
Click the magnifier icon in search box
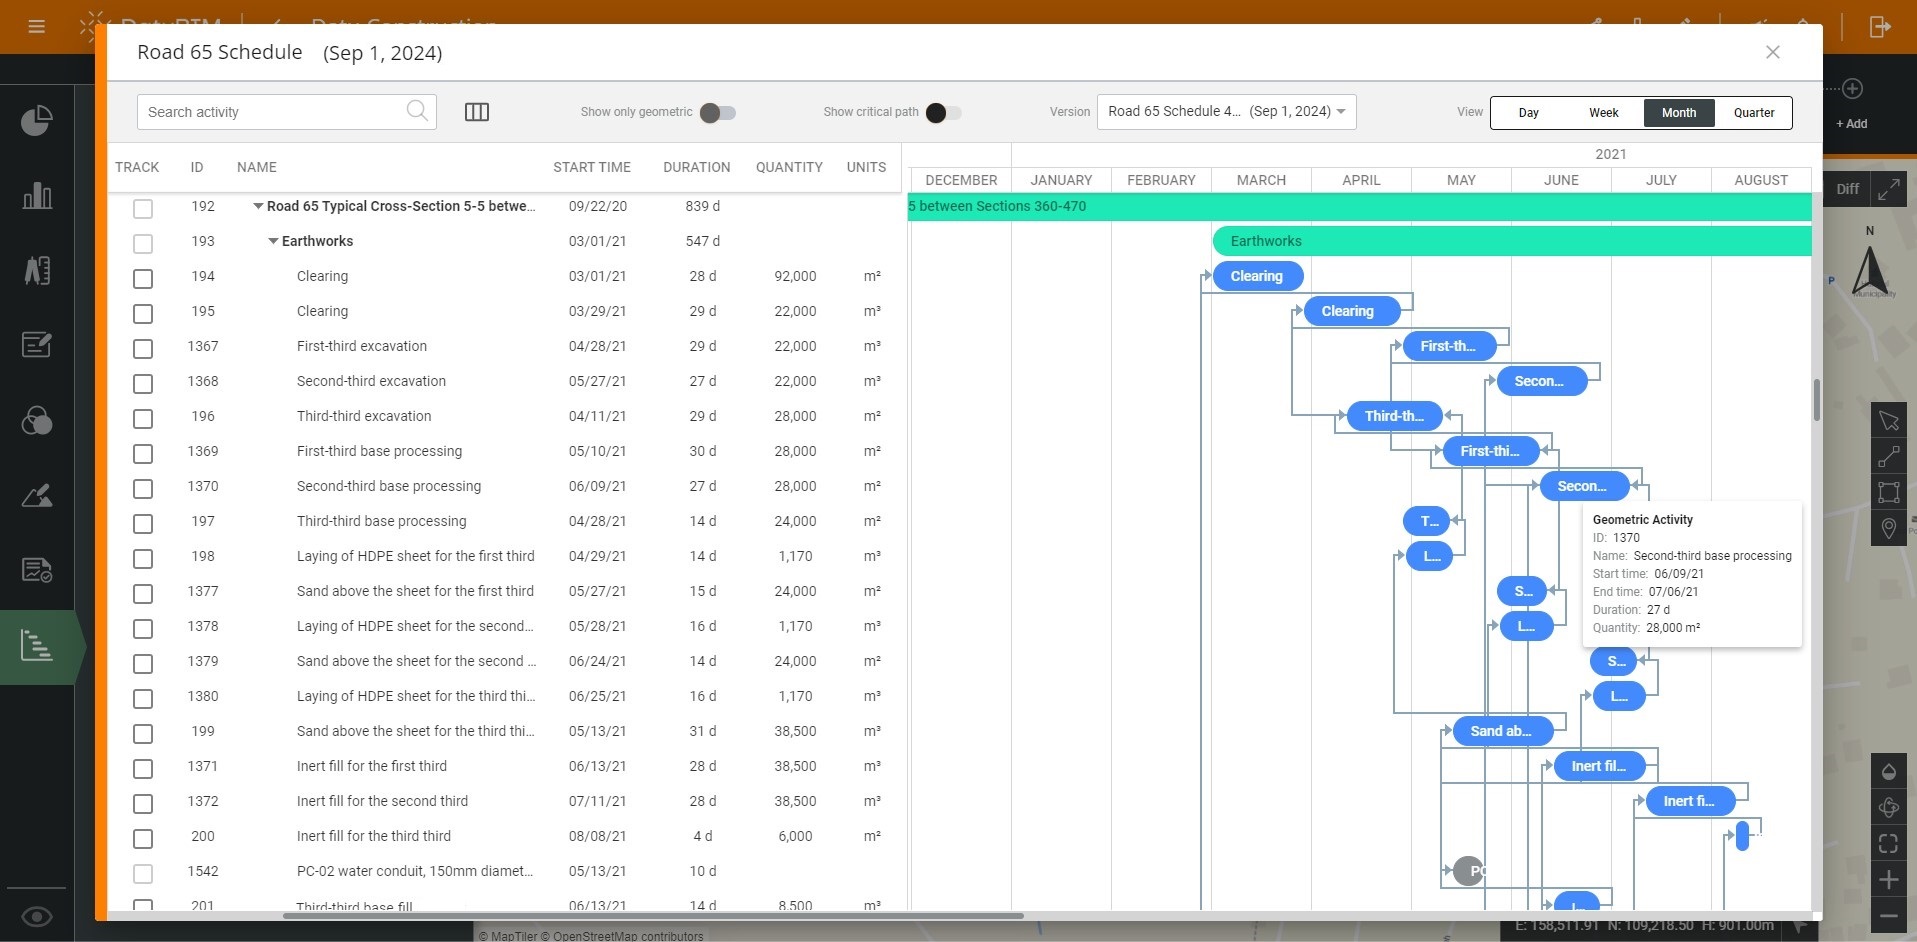[x=417, y=111]
